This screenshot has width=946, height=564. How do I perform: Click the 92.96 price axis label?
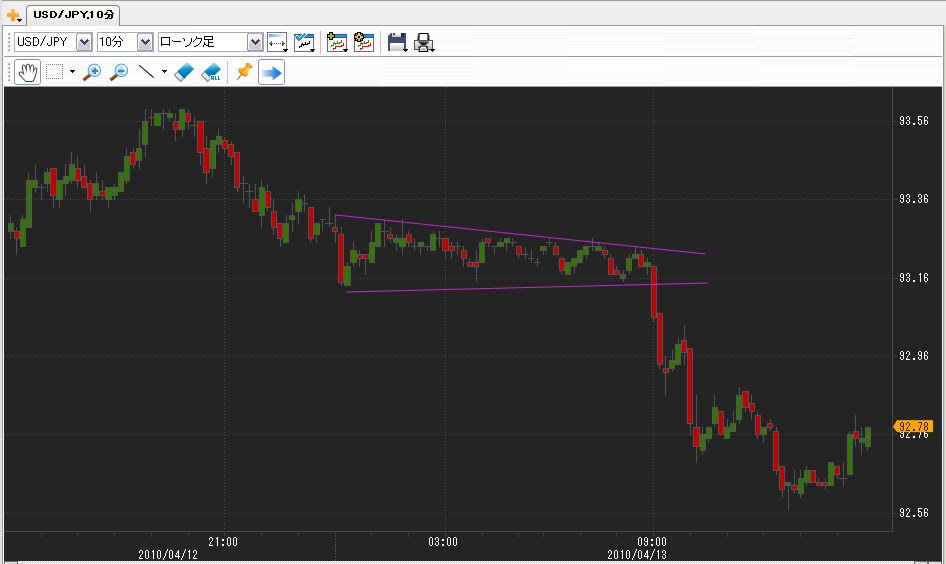click(913, 356)
